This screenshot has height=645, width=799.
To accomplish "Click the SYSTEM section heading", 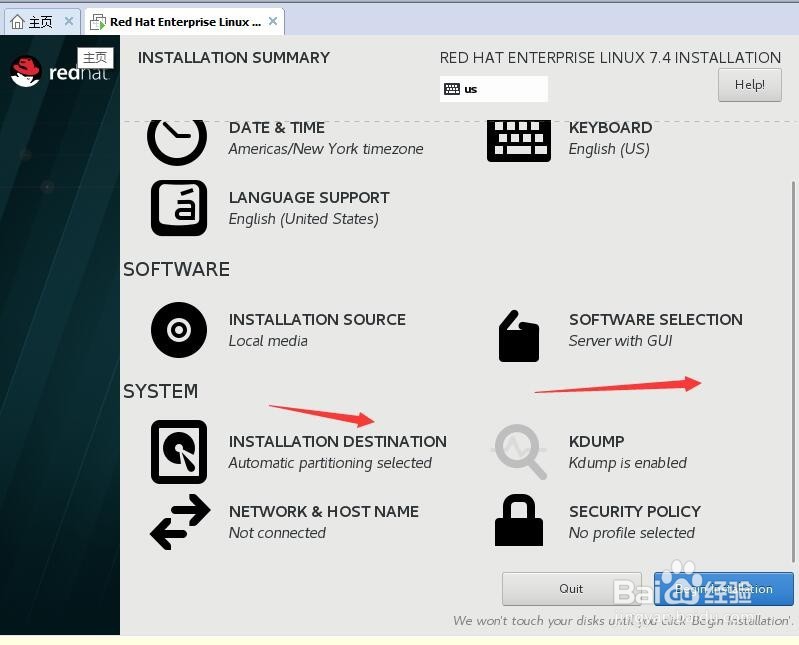I will (161, 391).
